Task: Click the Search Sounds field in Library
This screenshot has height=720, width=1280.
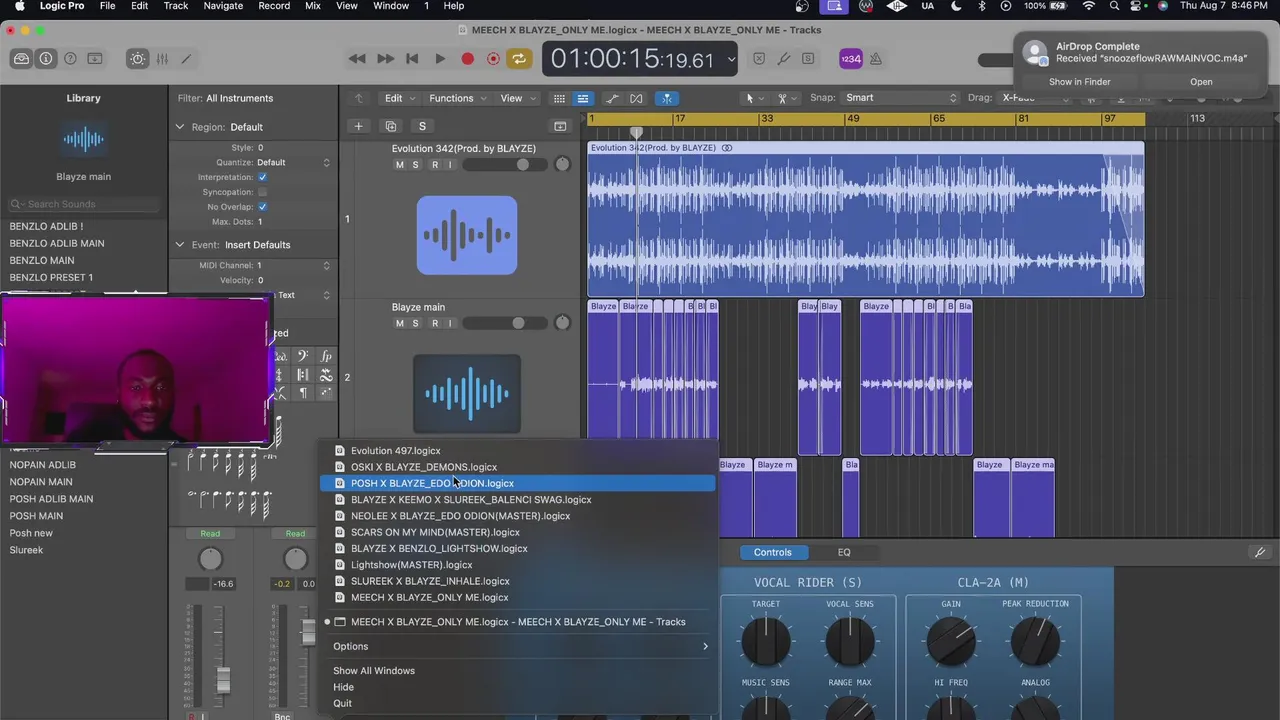Action: [84, 204]
